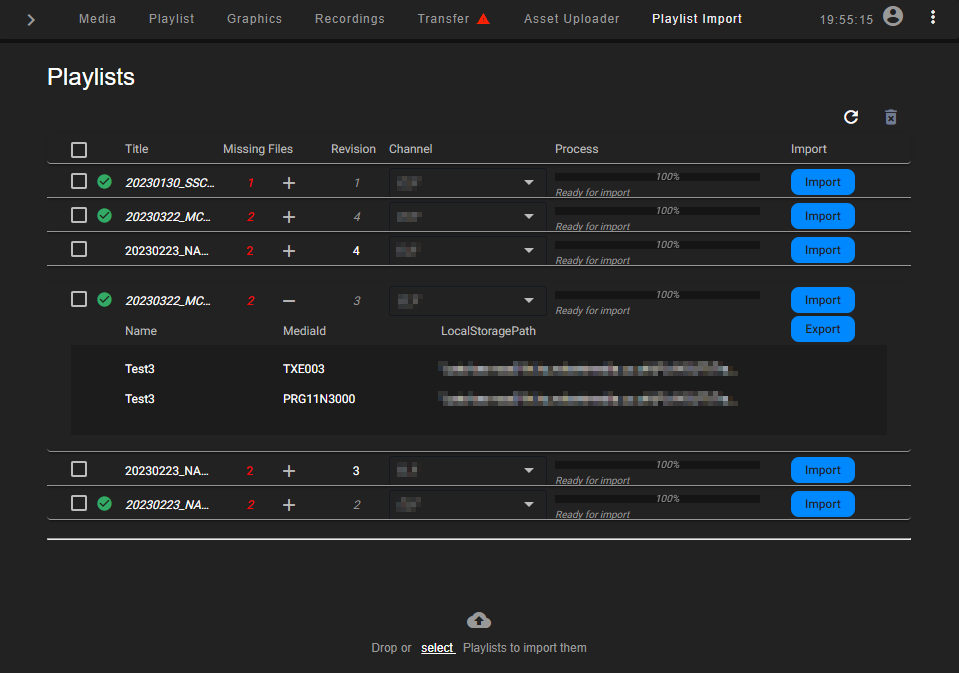Click green check status of 20230130_SSC playlist
959x673 pixels.
[104, 182]
